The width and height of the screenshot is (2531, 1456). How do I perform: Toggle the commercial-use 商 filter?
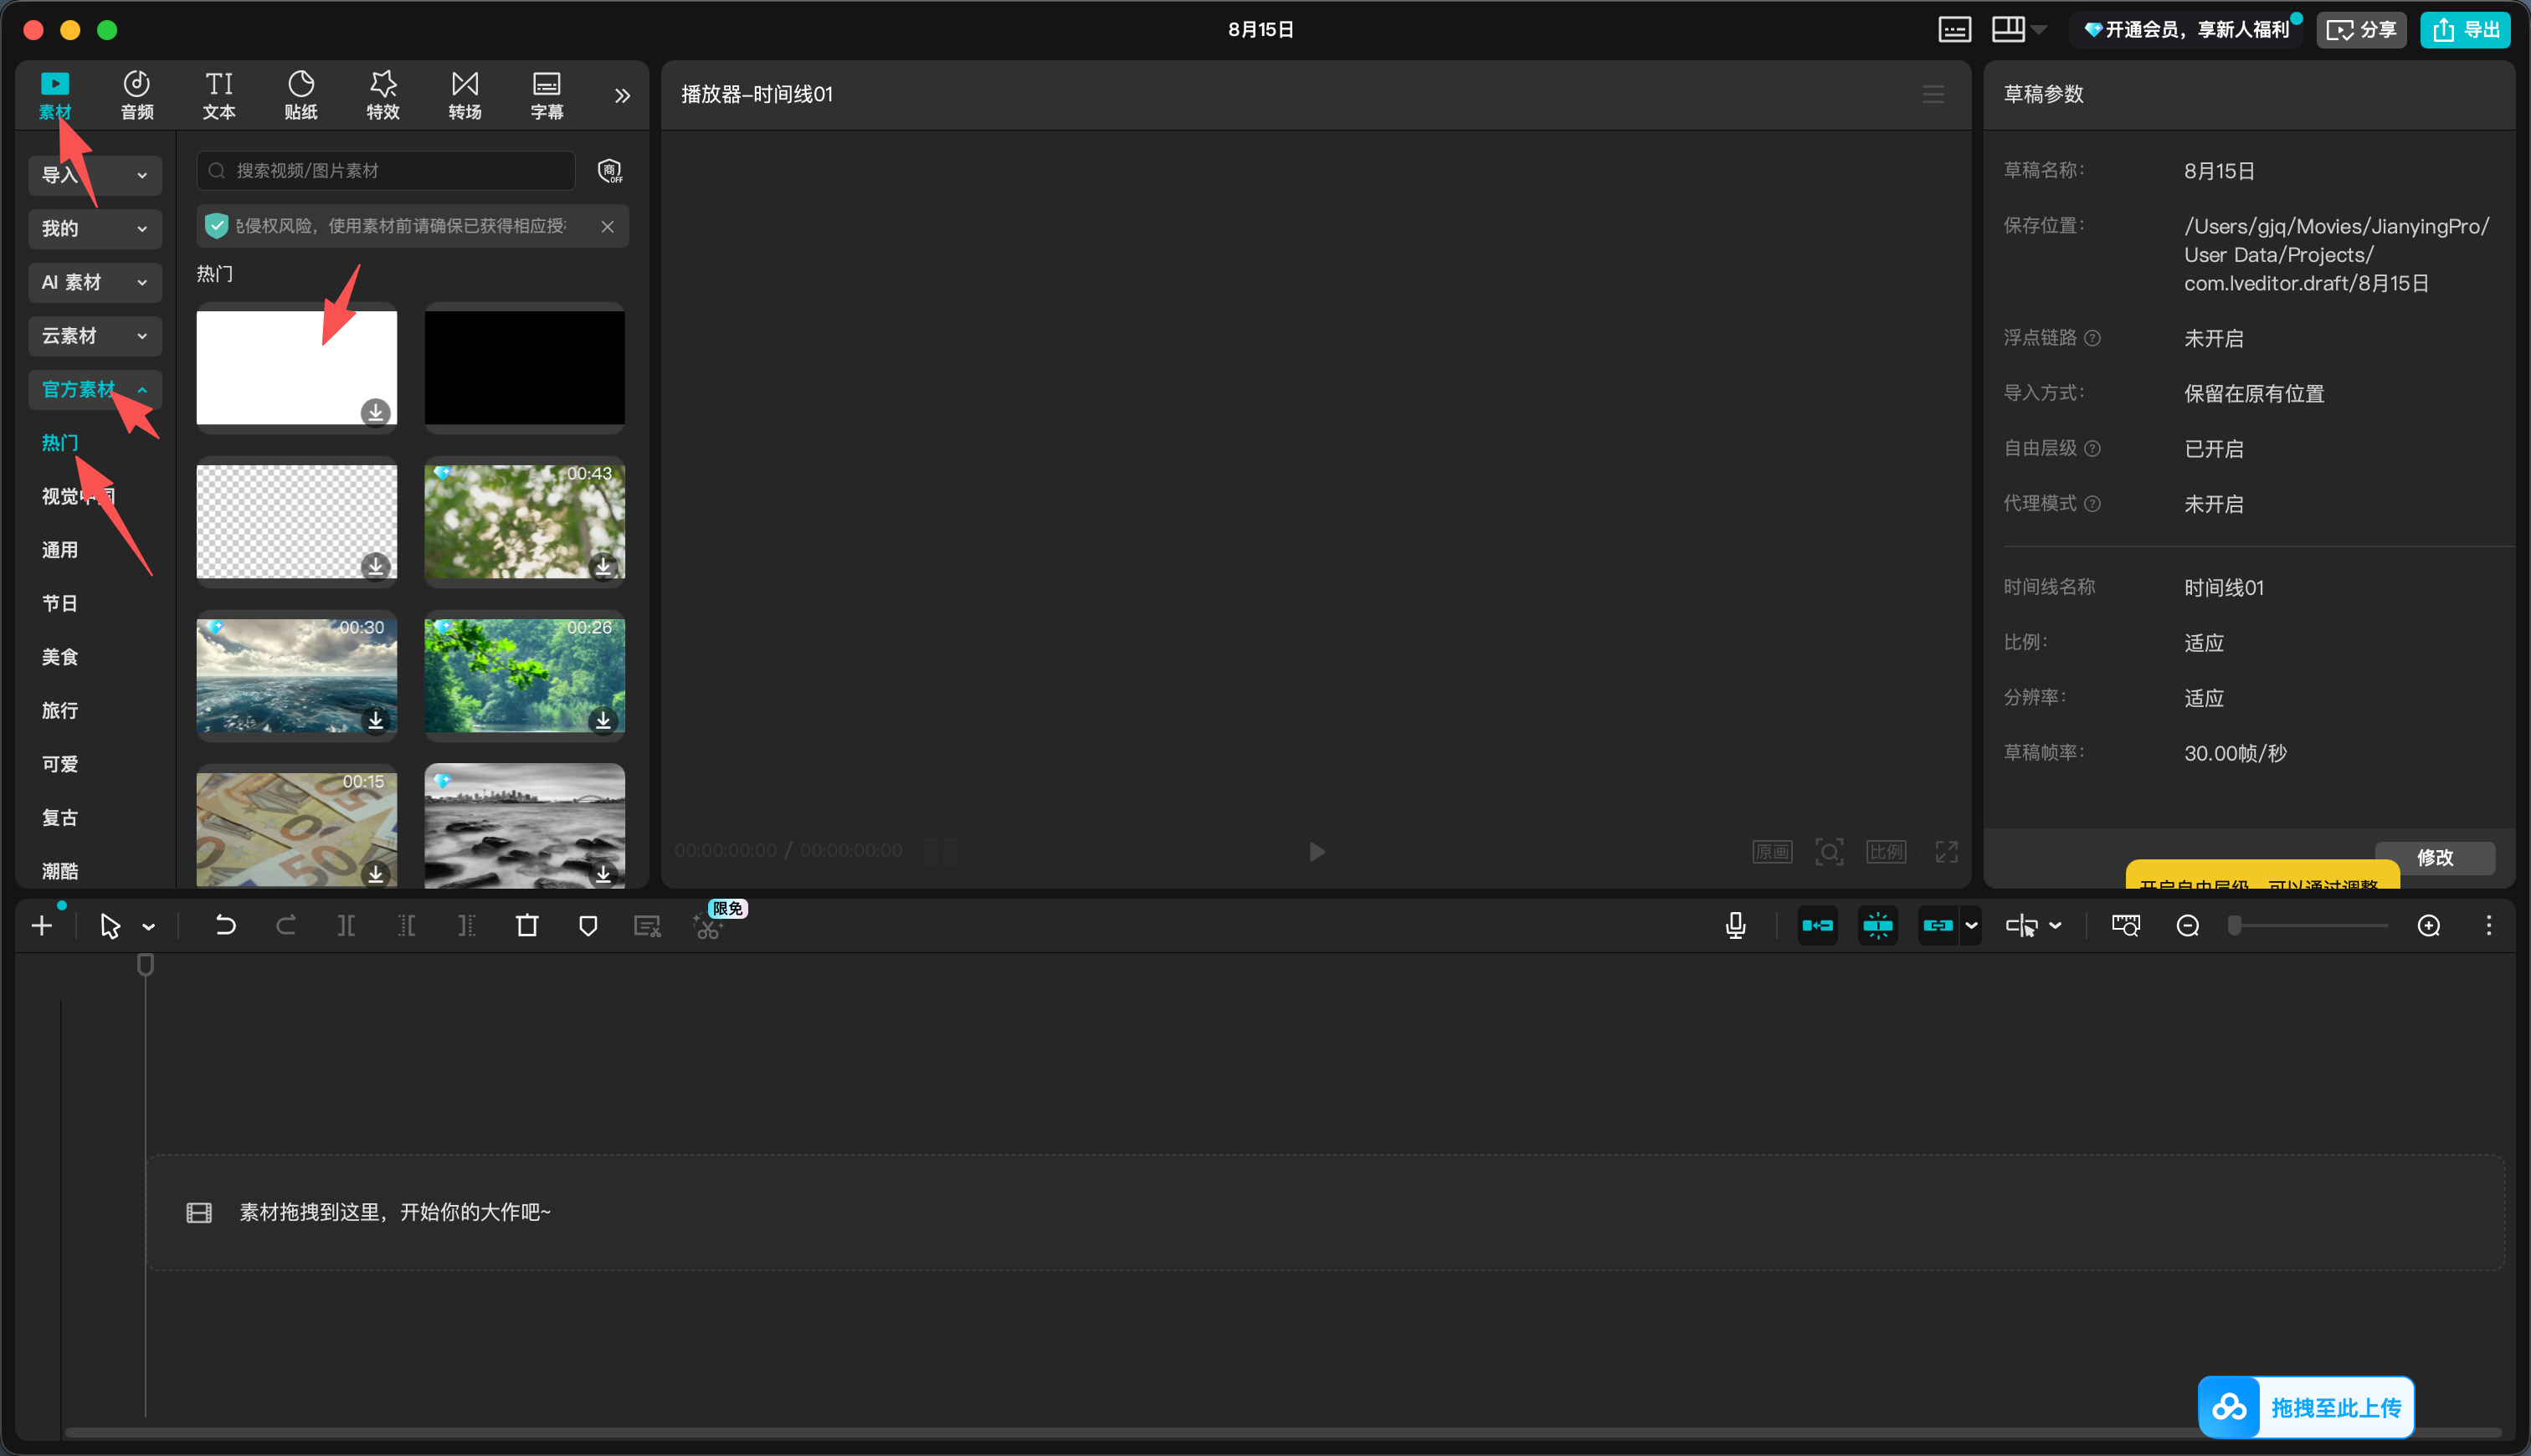[610, 171]
